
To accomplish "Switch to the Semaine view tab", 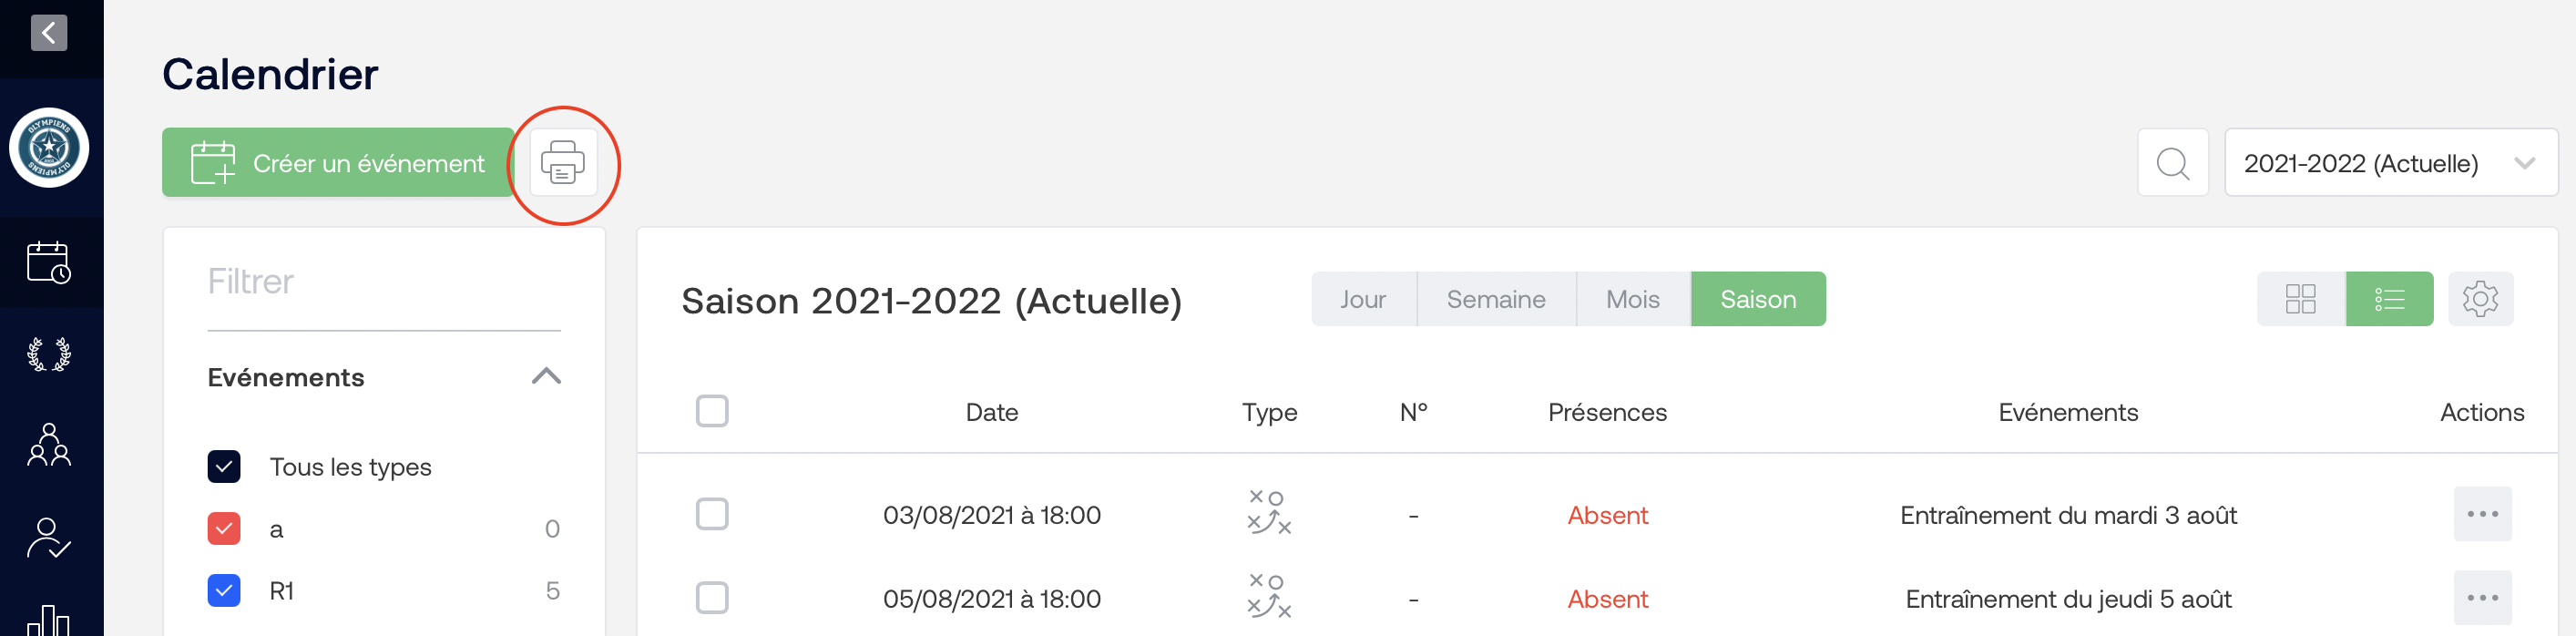I will 1496,299.
